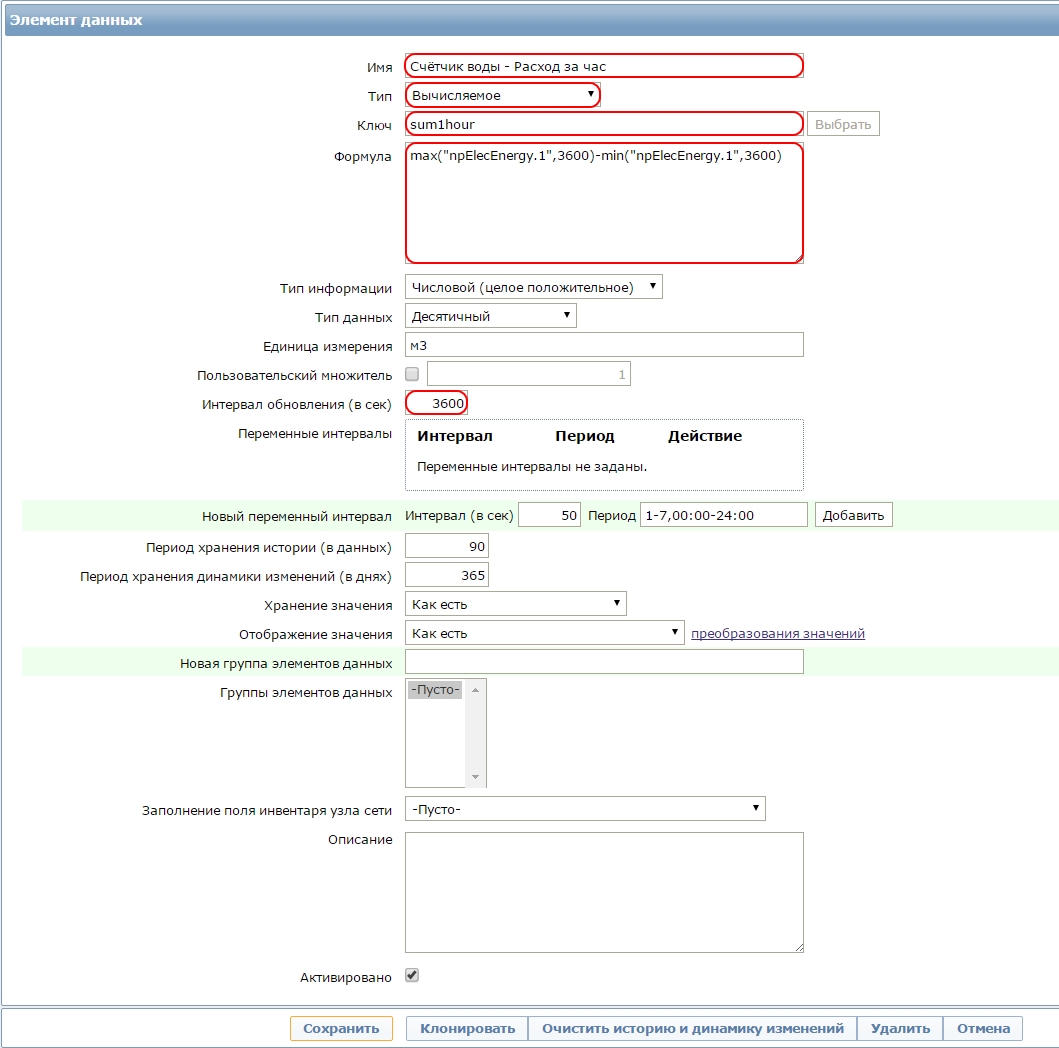Click the Интервал обновления field showing 3600

click(x=436, y=403)
